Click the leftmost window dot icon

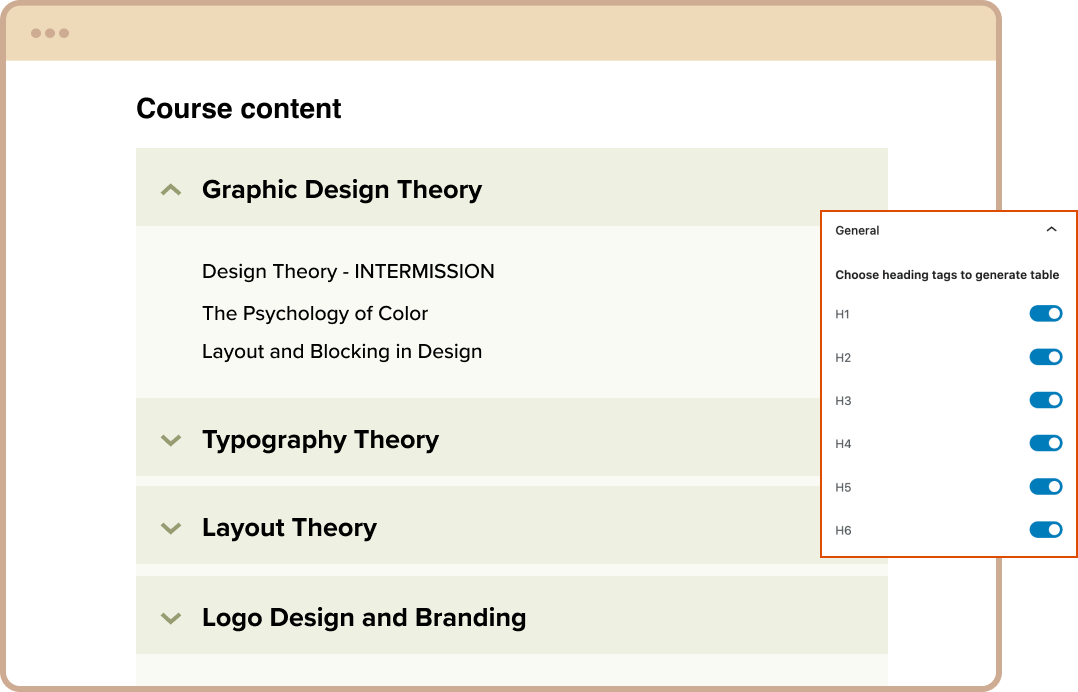pyautogui.click(x=37, y=31)
